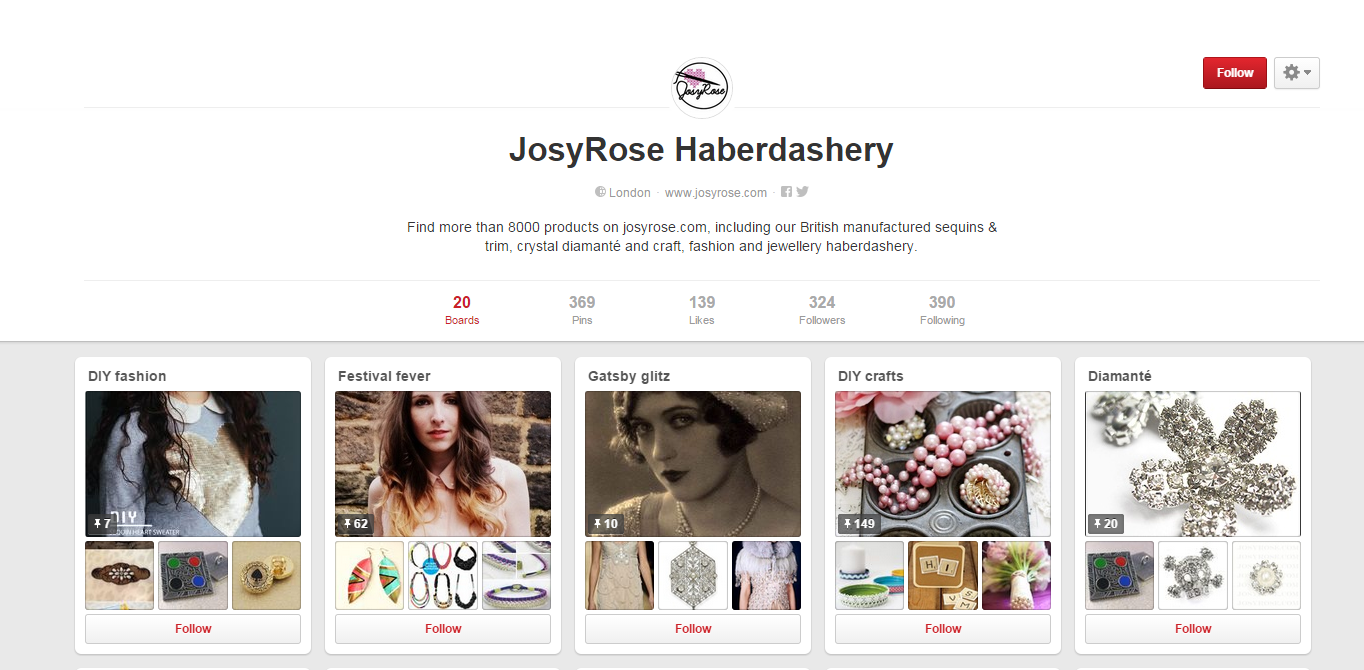The height and width of the screenshot is (670, 1364).
Task: Click the London location pin icon
Action: (600, 192)
